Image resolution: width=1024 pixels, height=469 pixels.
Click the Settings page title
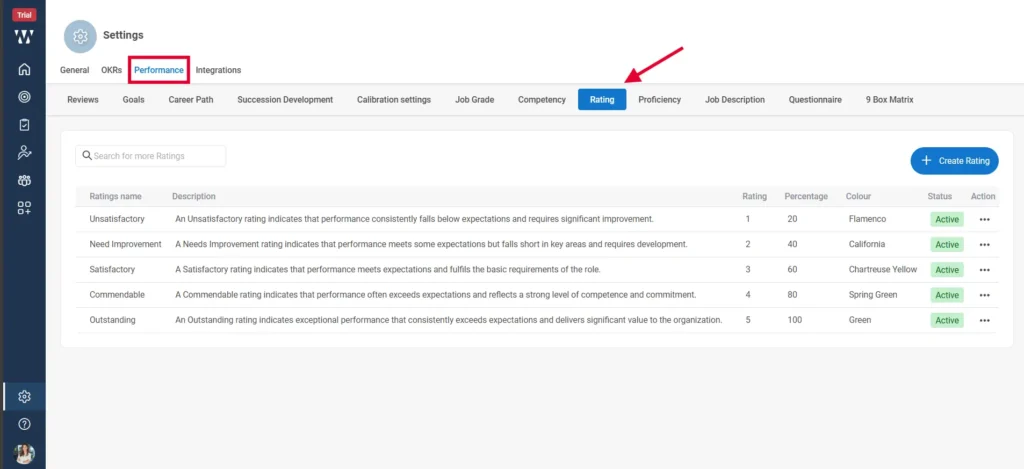[x=123, y=35]
